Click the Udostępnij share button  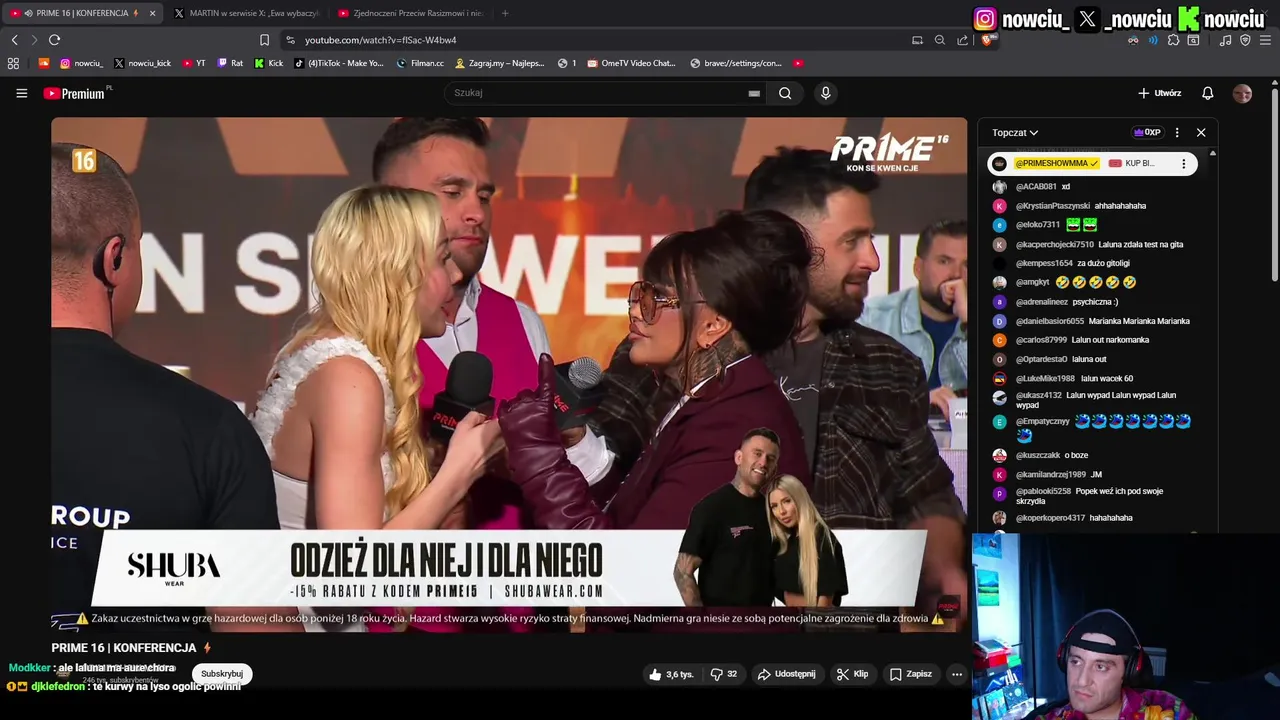tap(786, 674)
